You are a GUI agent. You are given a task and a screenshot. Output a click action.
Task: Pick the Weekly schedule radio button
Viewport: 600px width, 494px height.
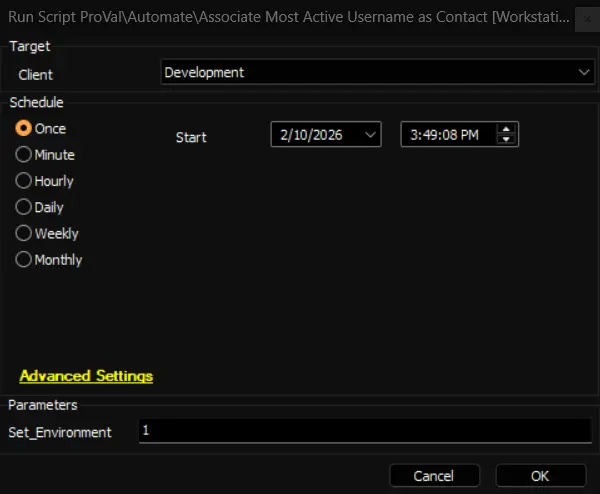coord(24,233)
